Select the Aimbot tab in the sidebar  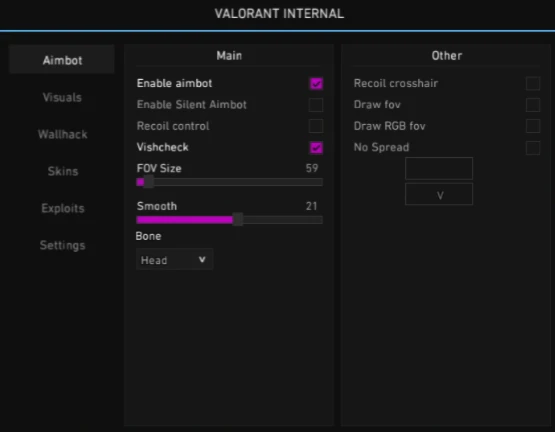point(62,60)
